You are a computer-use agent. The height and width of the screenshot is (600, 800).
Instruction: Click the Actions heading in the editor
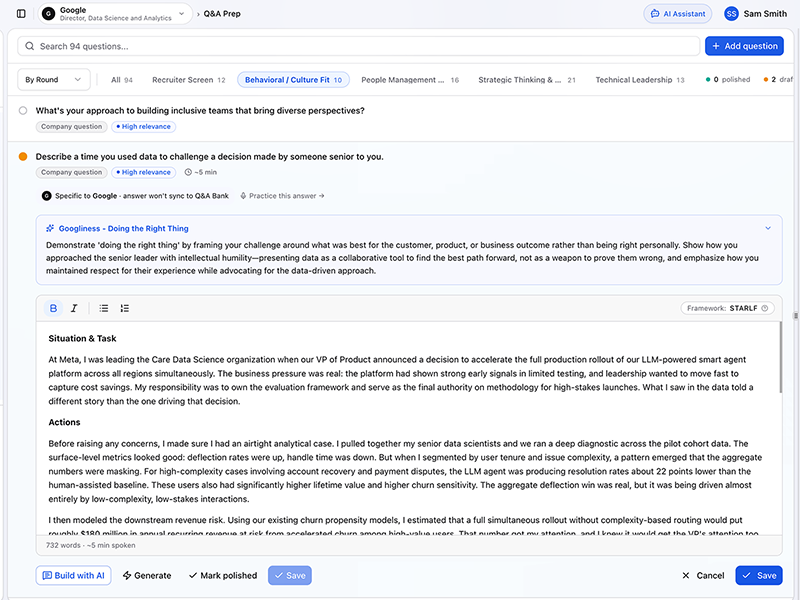tap(64, 422)
